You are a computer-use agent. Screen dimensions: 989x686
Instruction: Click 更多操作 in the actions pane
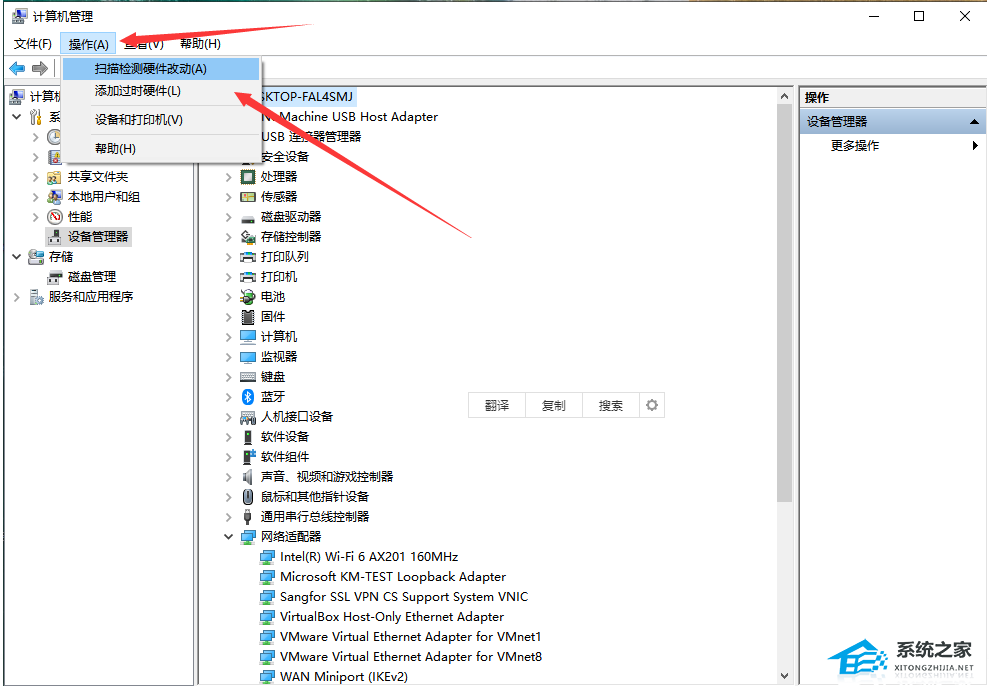(x=855, y=146)
